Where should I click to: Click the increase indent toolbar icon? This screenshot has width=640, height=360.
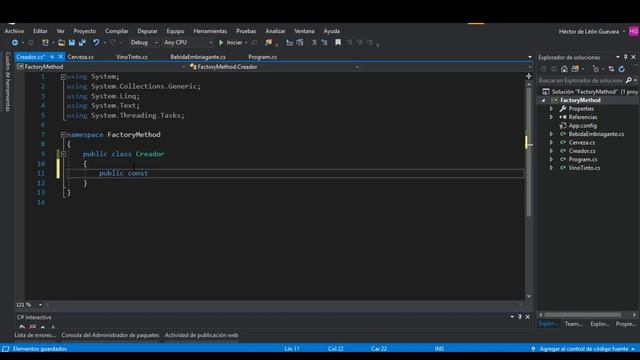click(x=300, y=42)
